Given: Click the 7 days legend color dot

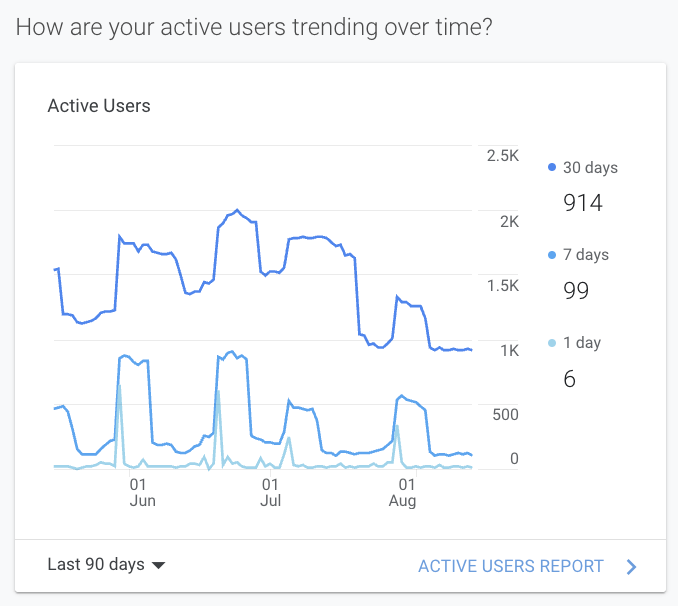Looking at the screenshot, I should pyautogui.click(x=552, y=255).
